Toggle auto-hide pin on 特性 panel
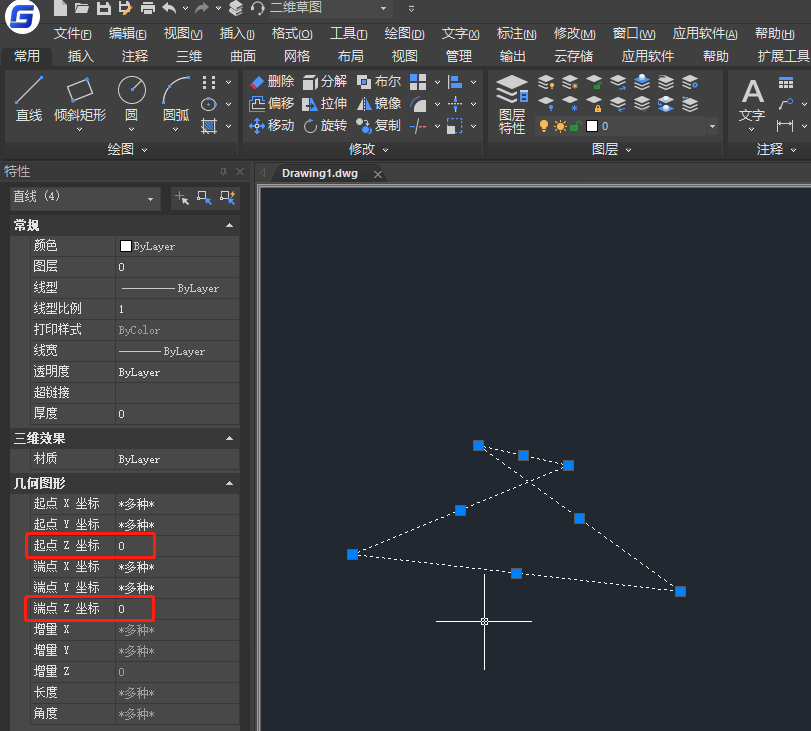The height and width of the screenshot is (731, 811). (223, 171)
